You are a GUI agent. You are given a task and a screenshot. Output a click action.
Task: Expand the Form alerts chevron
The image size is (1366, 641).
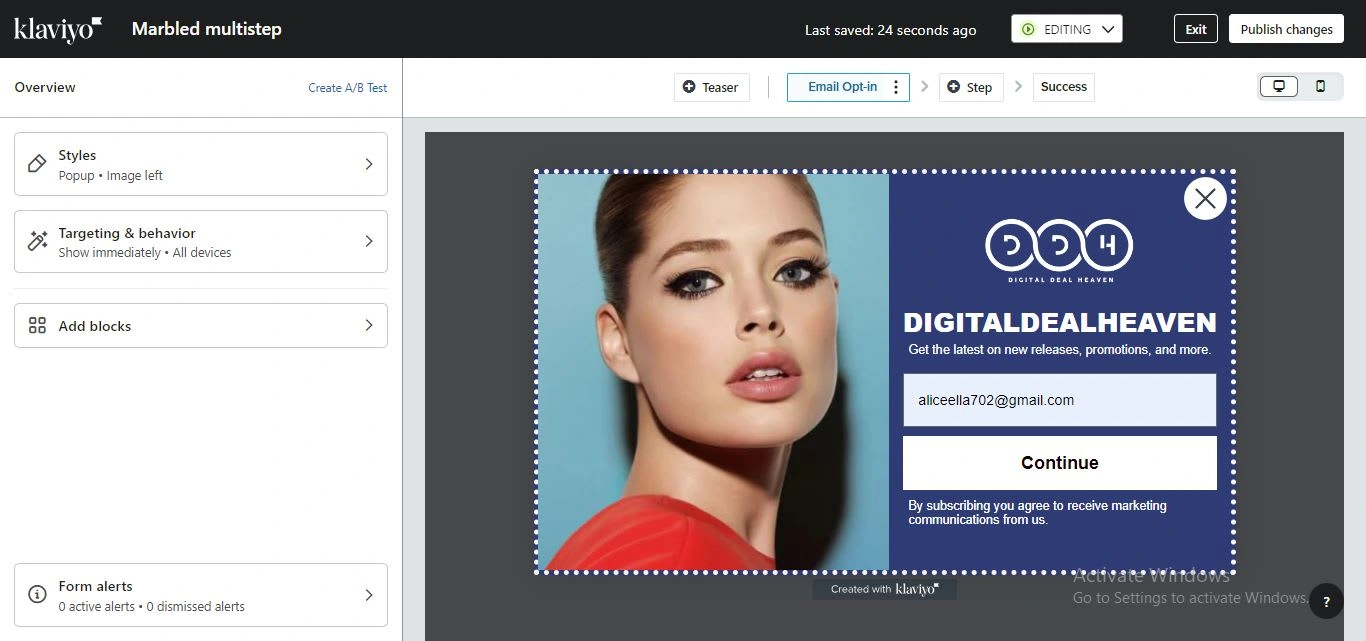click(368, 595)
